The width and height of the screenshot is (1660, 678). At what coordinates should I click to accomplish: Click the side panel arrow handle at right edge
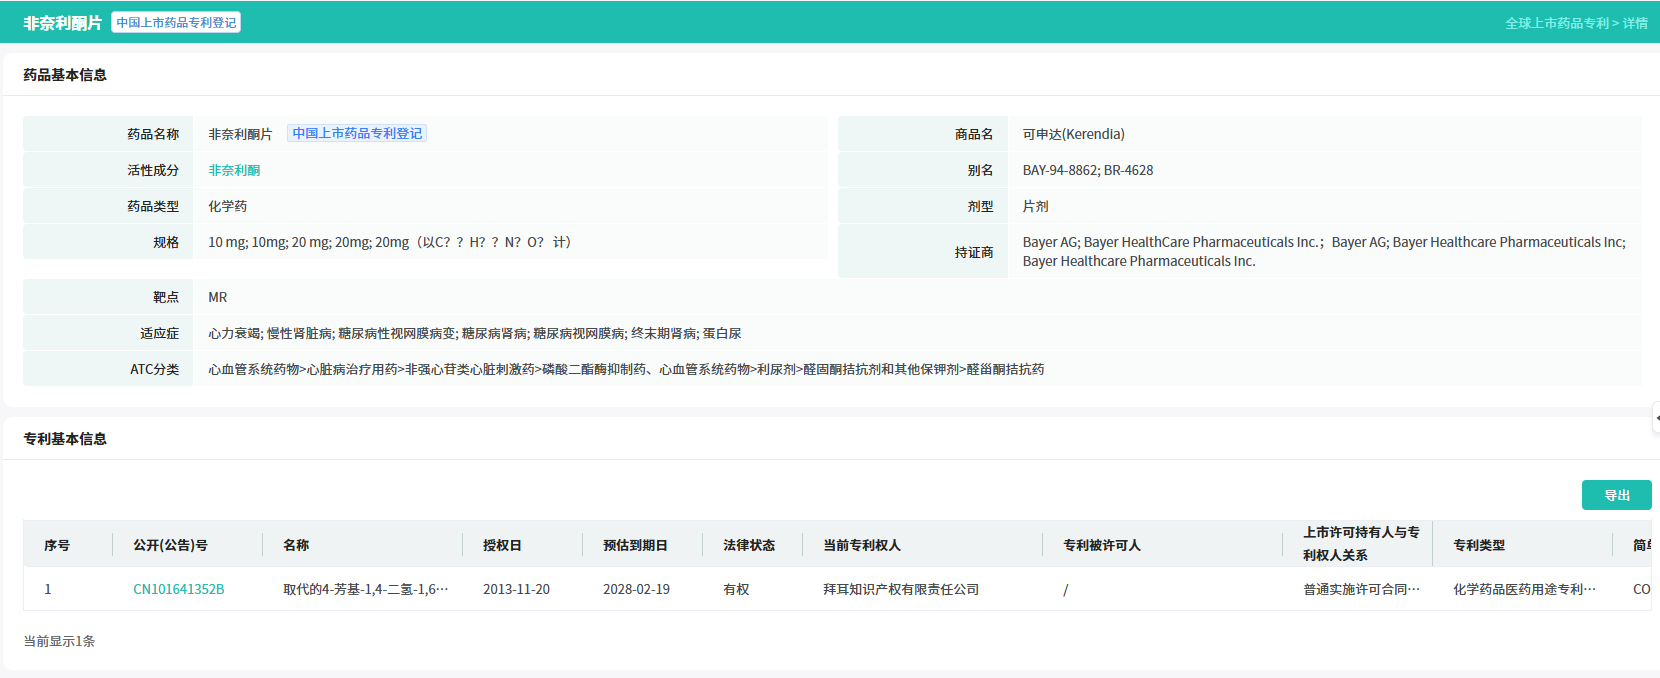(x=1656, y=418)
